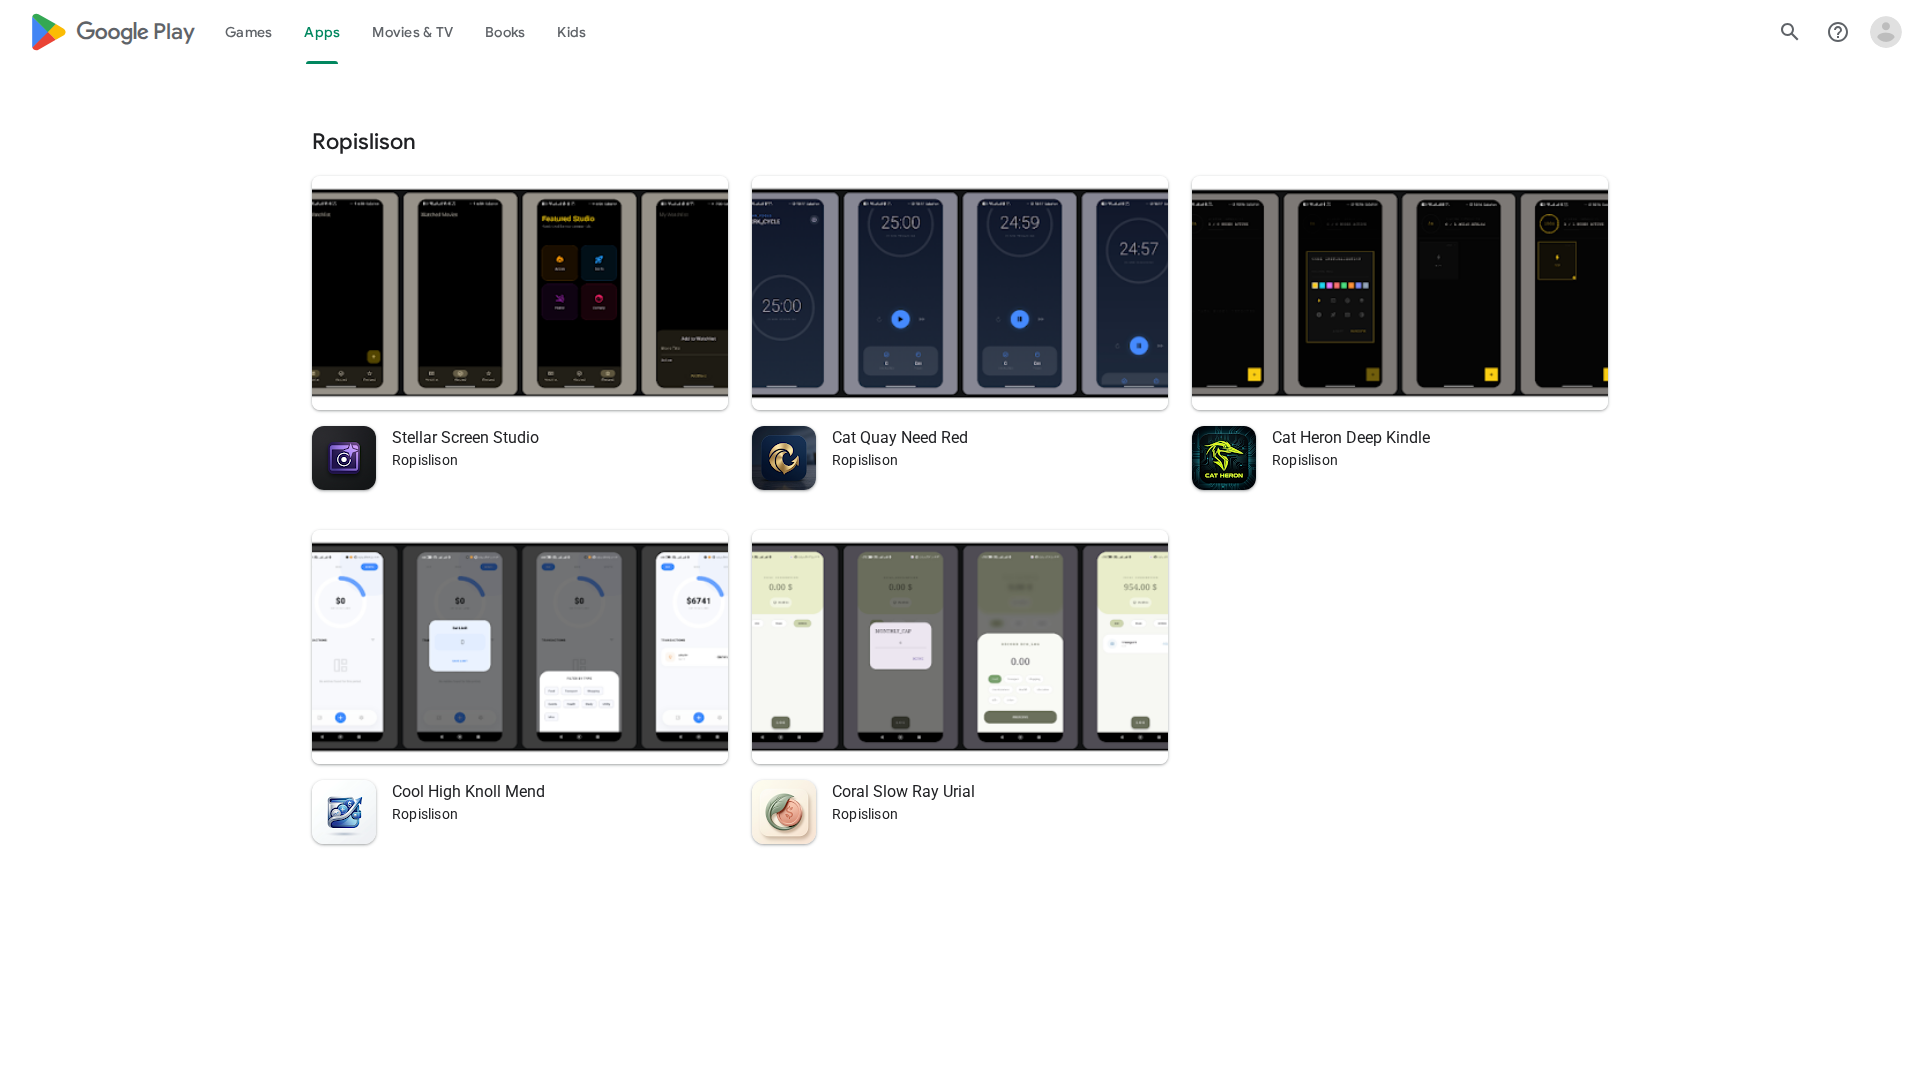Open the Cat Heron Deep Kindle title link
1920x1080 pixels.
[1350, 437]
